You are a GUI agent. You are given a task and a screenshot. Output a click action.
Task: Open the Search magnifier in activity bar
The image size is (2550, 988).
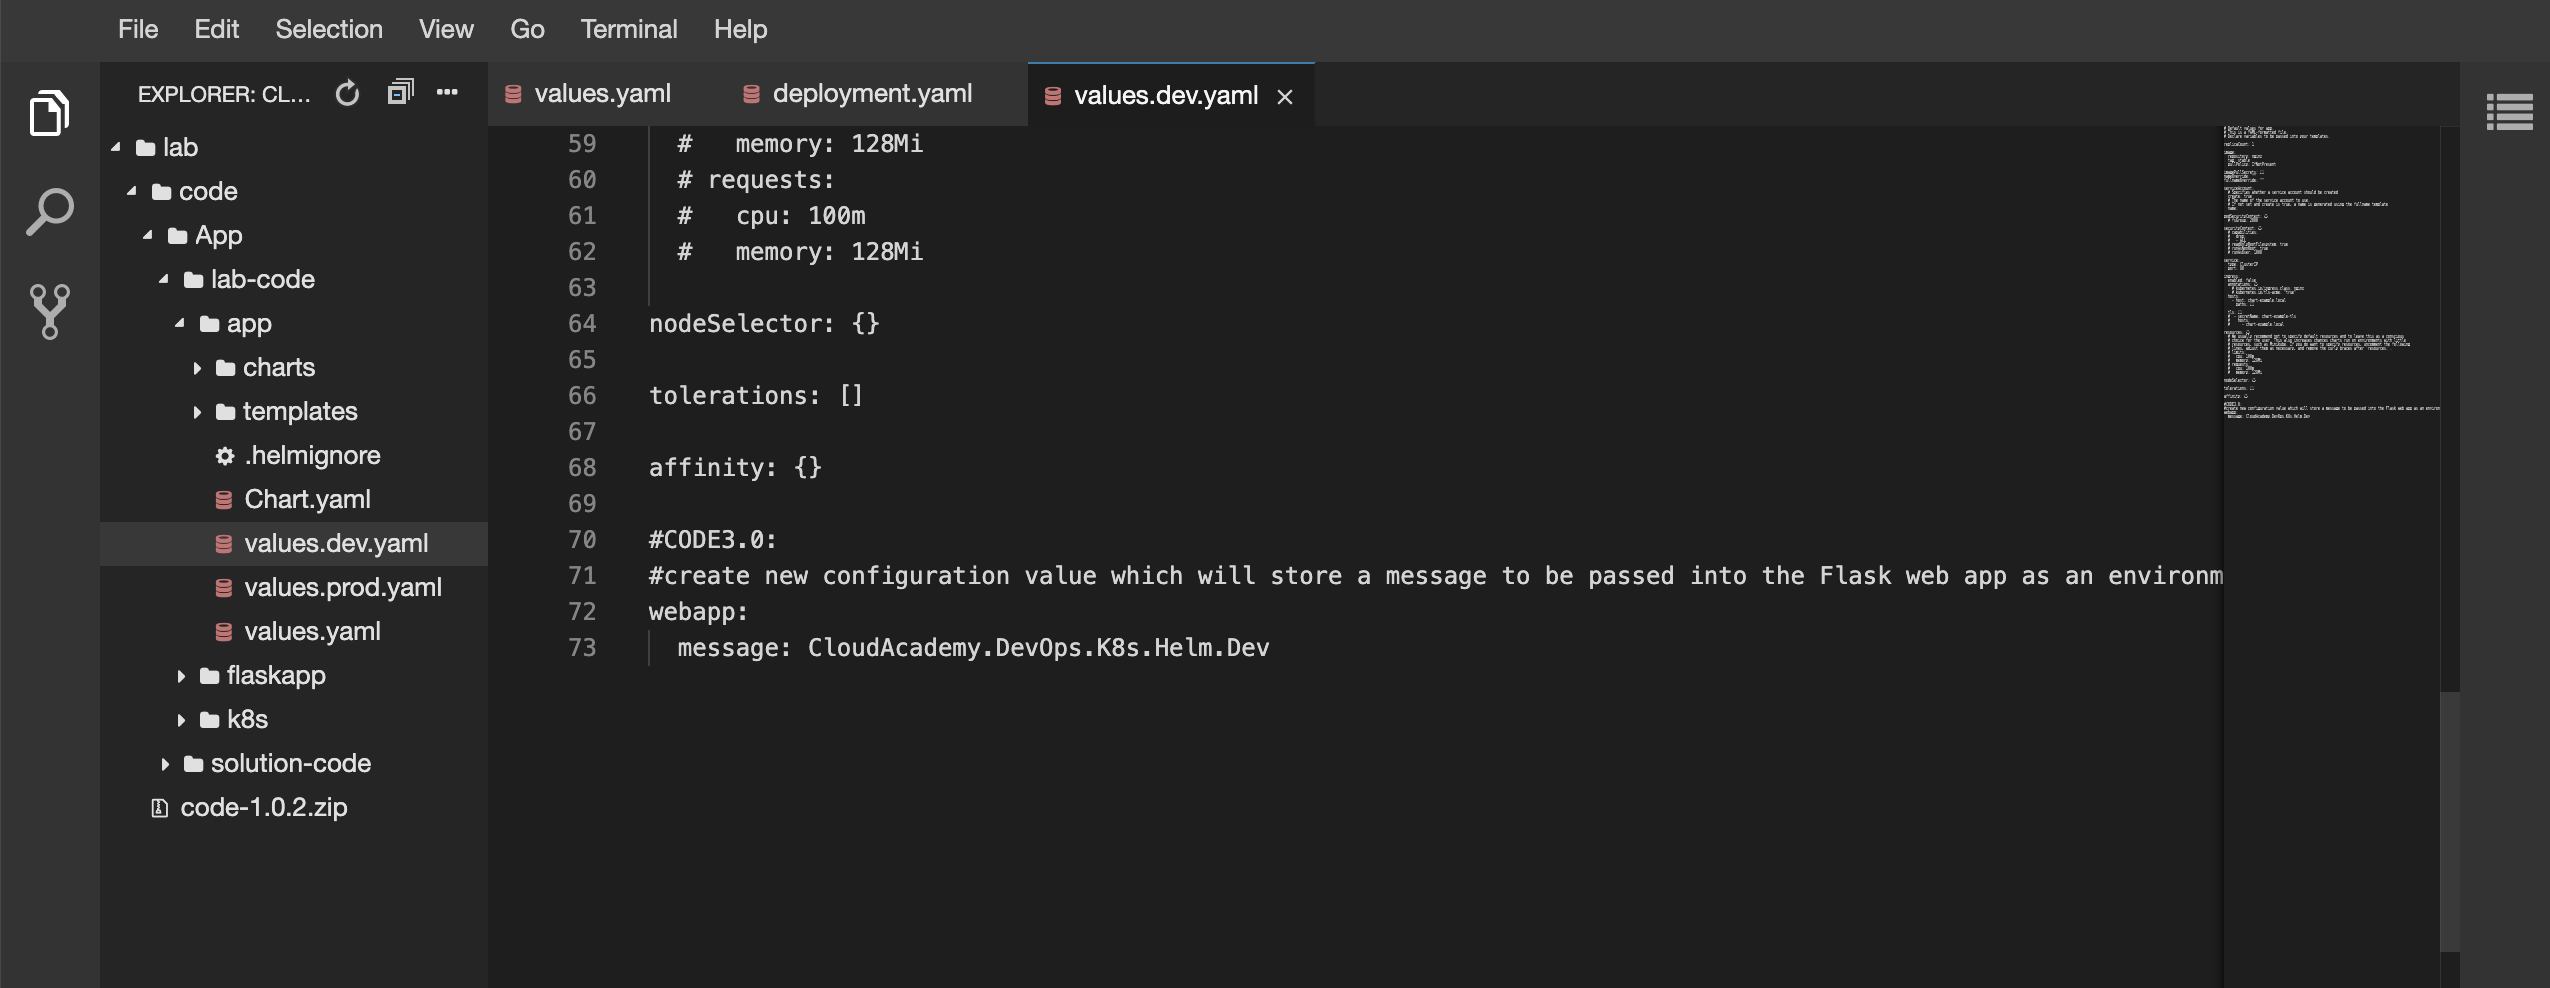49,212
